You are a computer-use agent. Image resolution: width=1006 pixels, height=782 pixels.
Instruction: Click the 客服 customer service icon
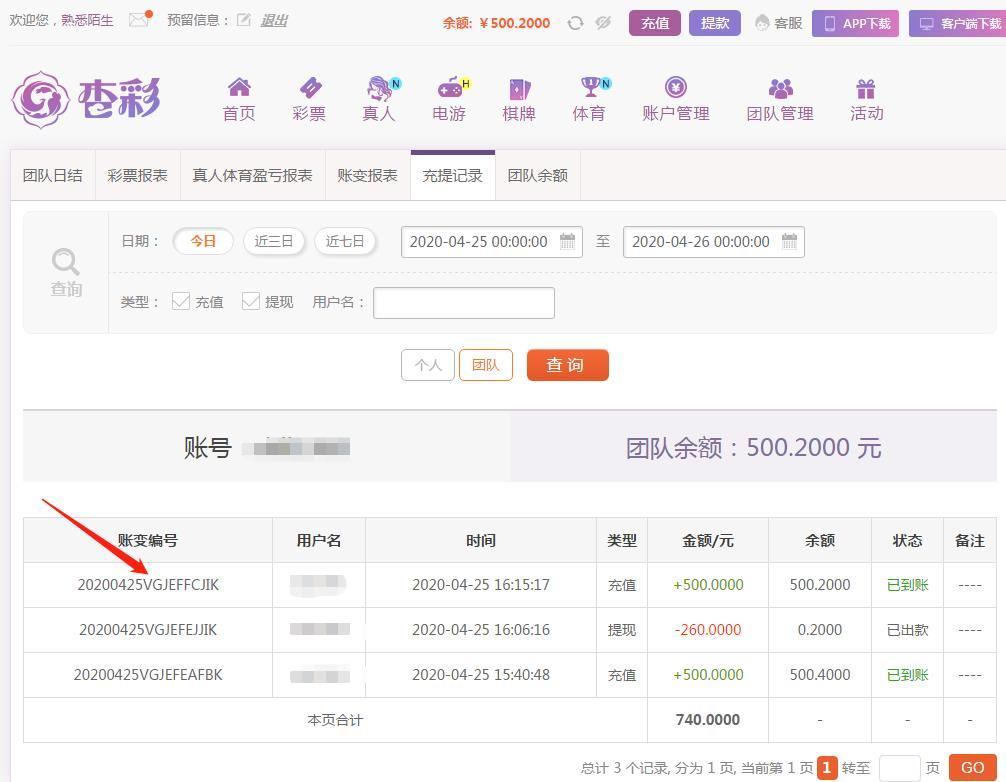click(x=763, y=23)
